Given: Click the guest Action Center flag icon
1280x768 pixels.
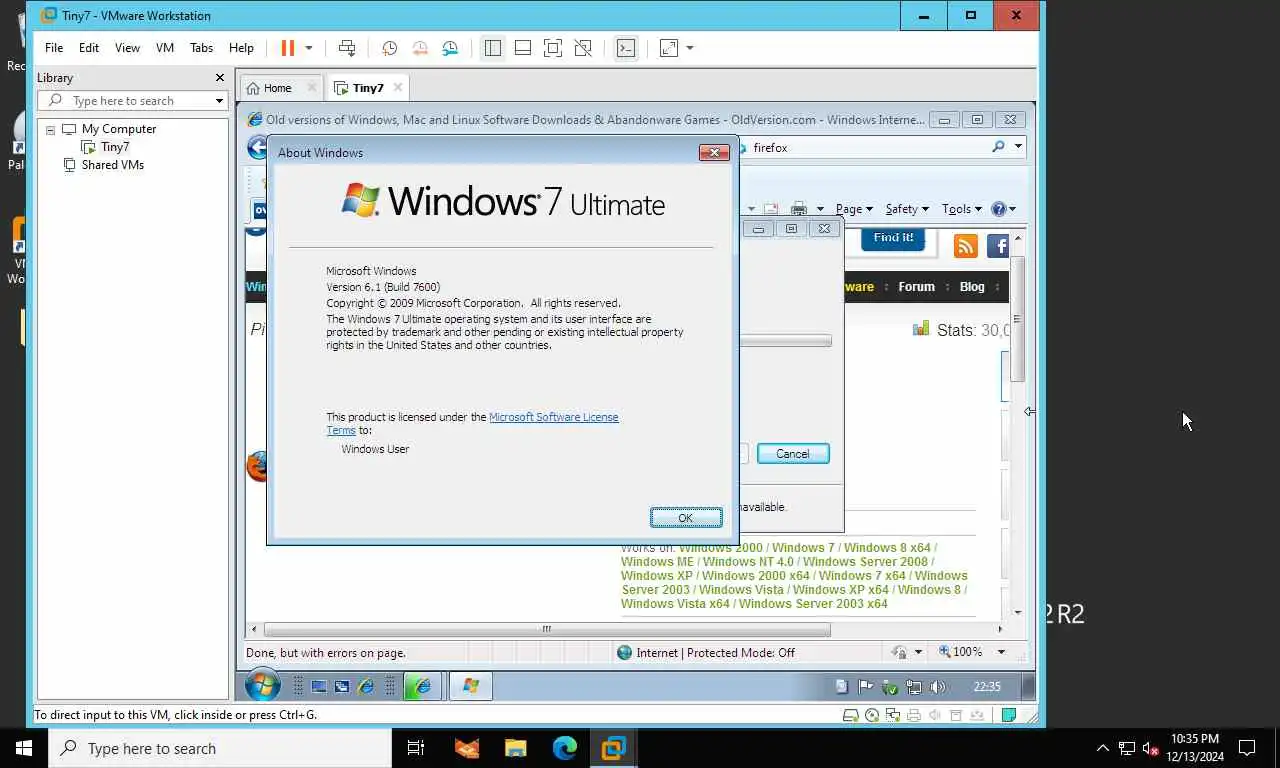Looking at the screenshot, I should point(866,687).
